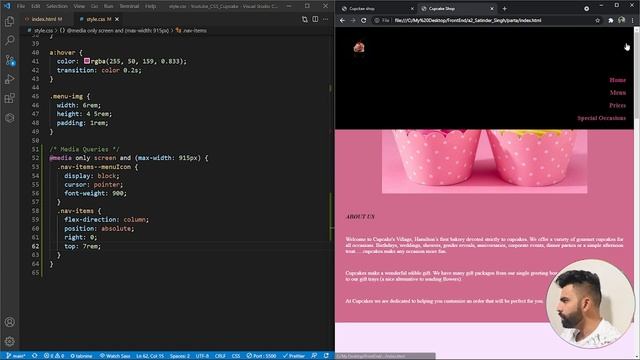Click the Synchronize Changes icon in status bar
The image size is (640, 360).
click(x=35, y=356)
